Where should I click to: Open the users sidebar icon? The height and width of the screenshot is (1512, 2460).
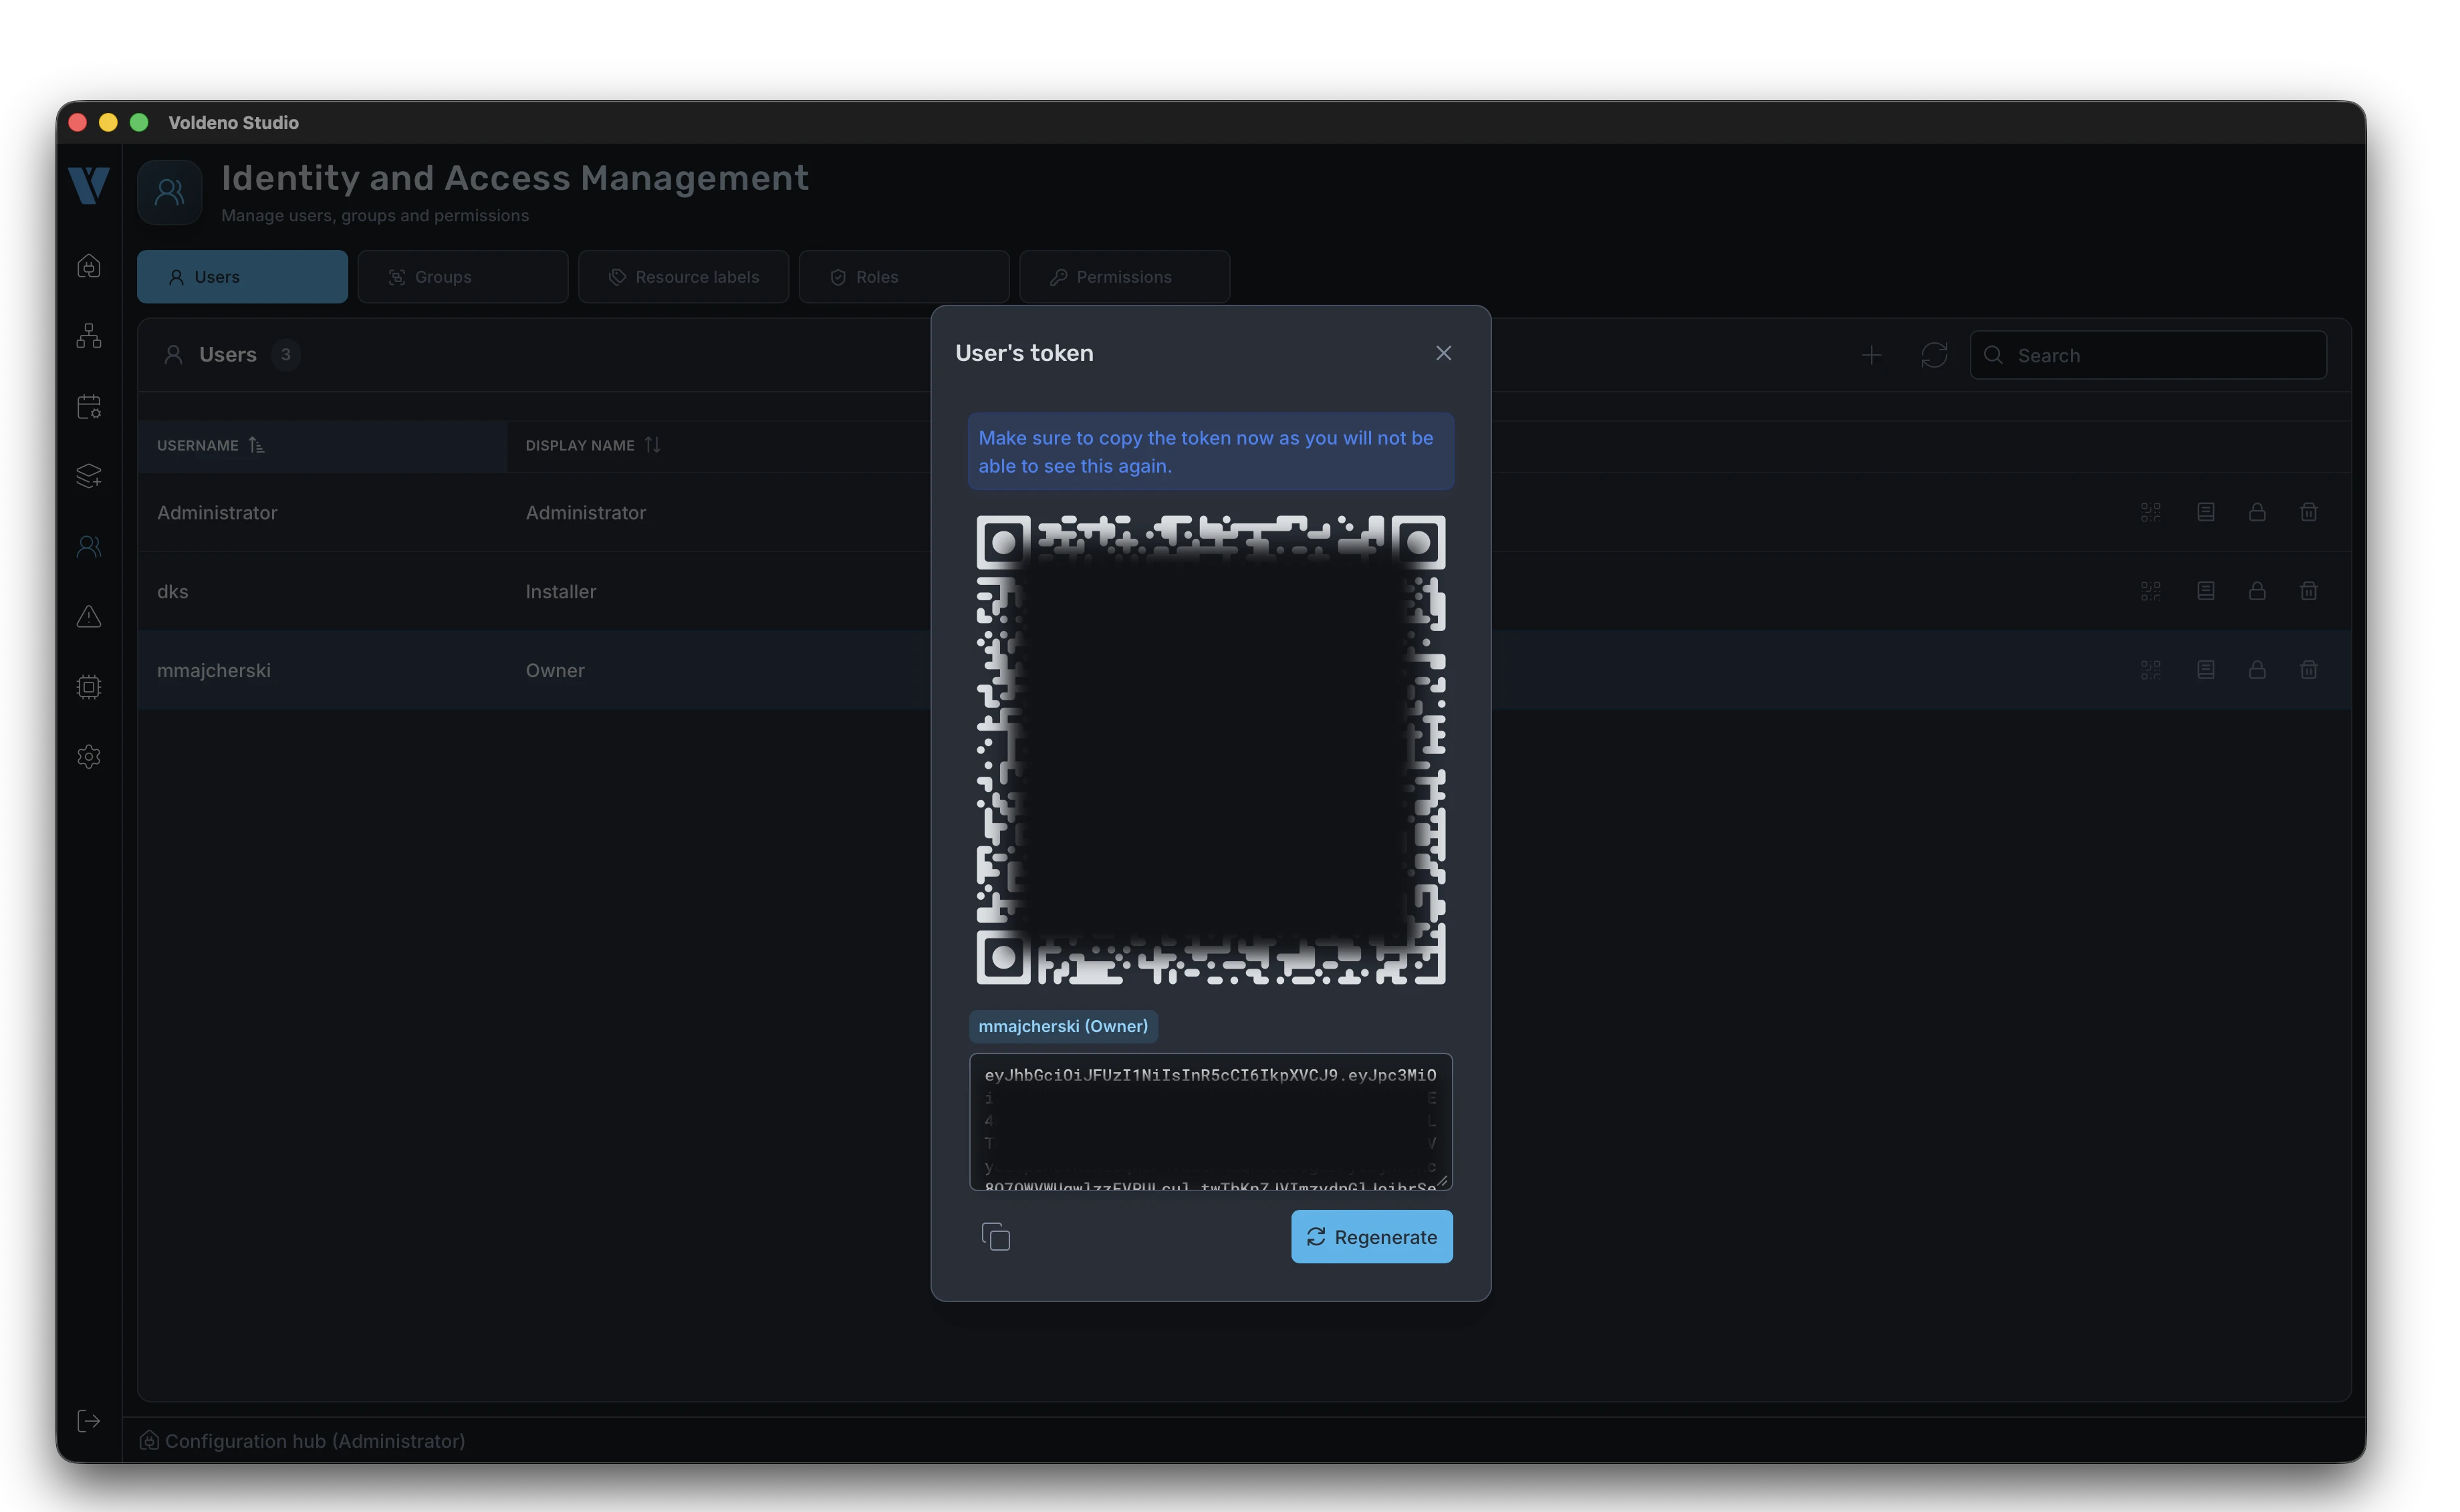coord(89,546)
